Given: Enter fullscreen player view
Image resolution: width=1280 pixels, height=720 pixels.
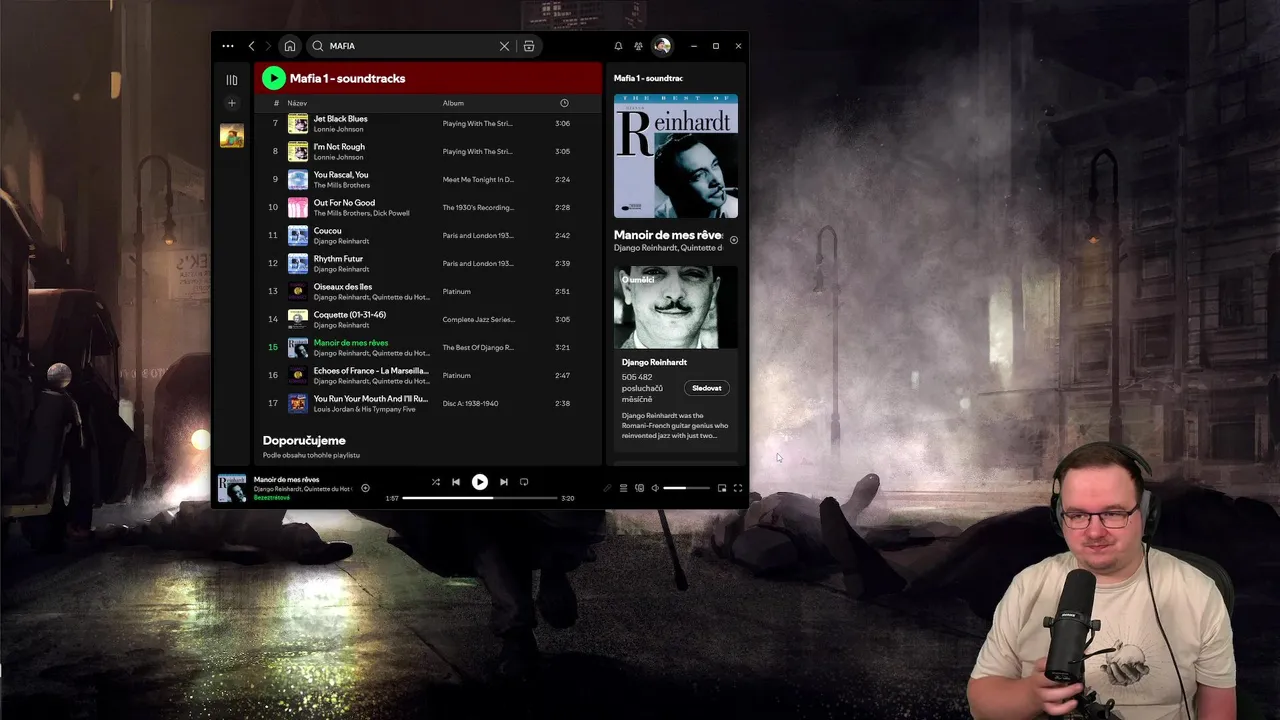Looking at the screenshot, I should (738, 488).
